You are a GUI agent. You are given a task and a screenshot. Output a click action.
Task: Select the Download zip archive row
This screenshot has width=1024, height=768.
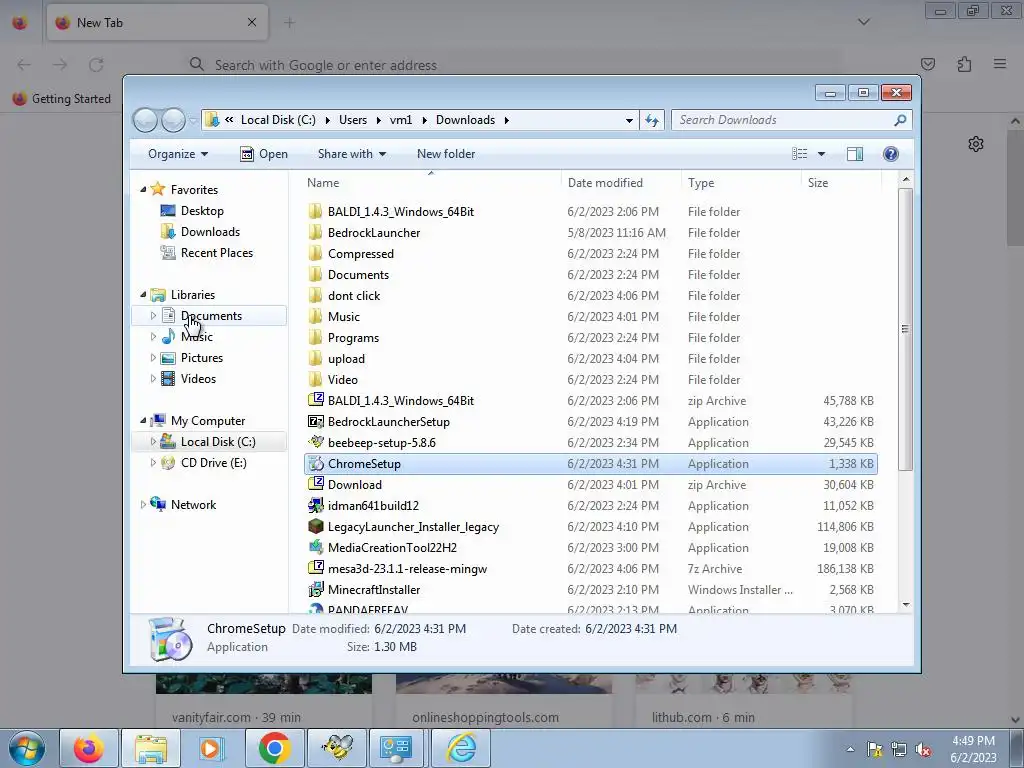[591, 485]
